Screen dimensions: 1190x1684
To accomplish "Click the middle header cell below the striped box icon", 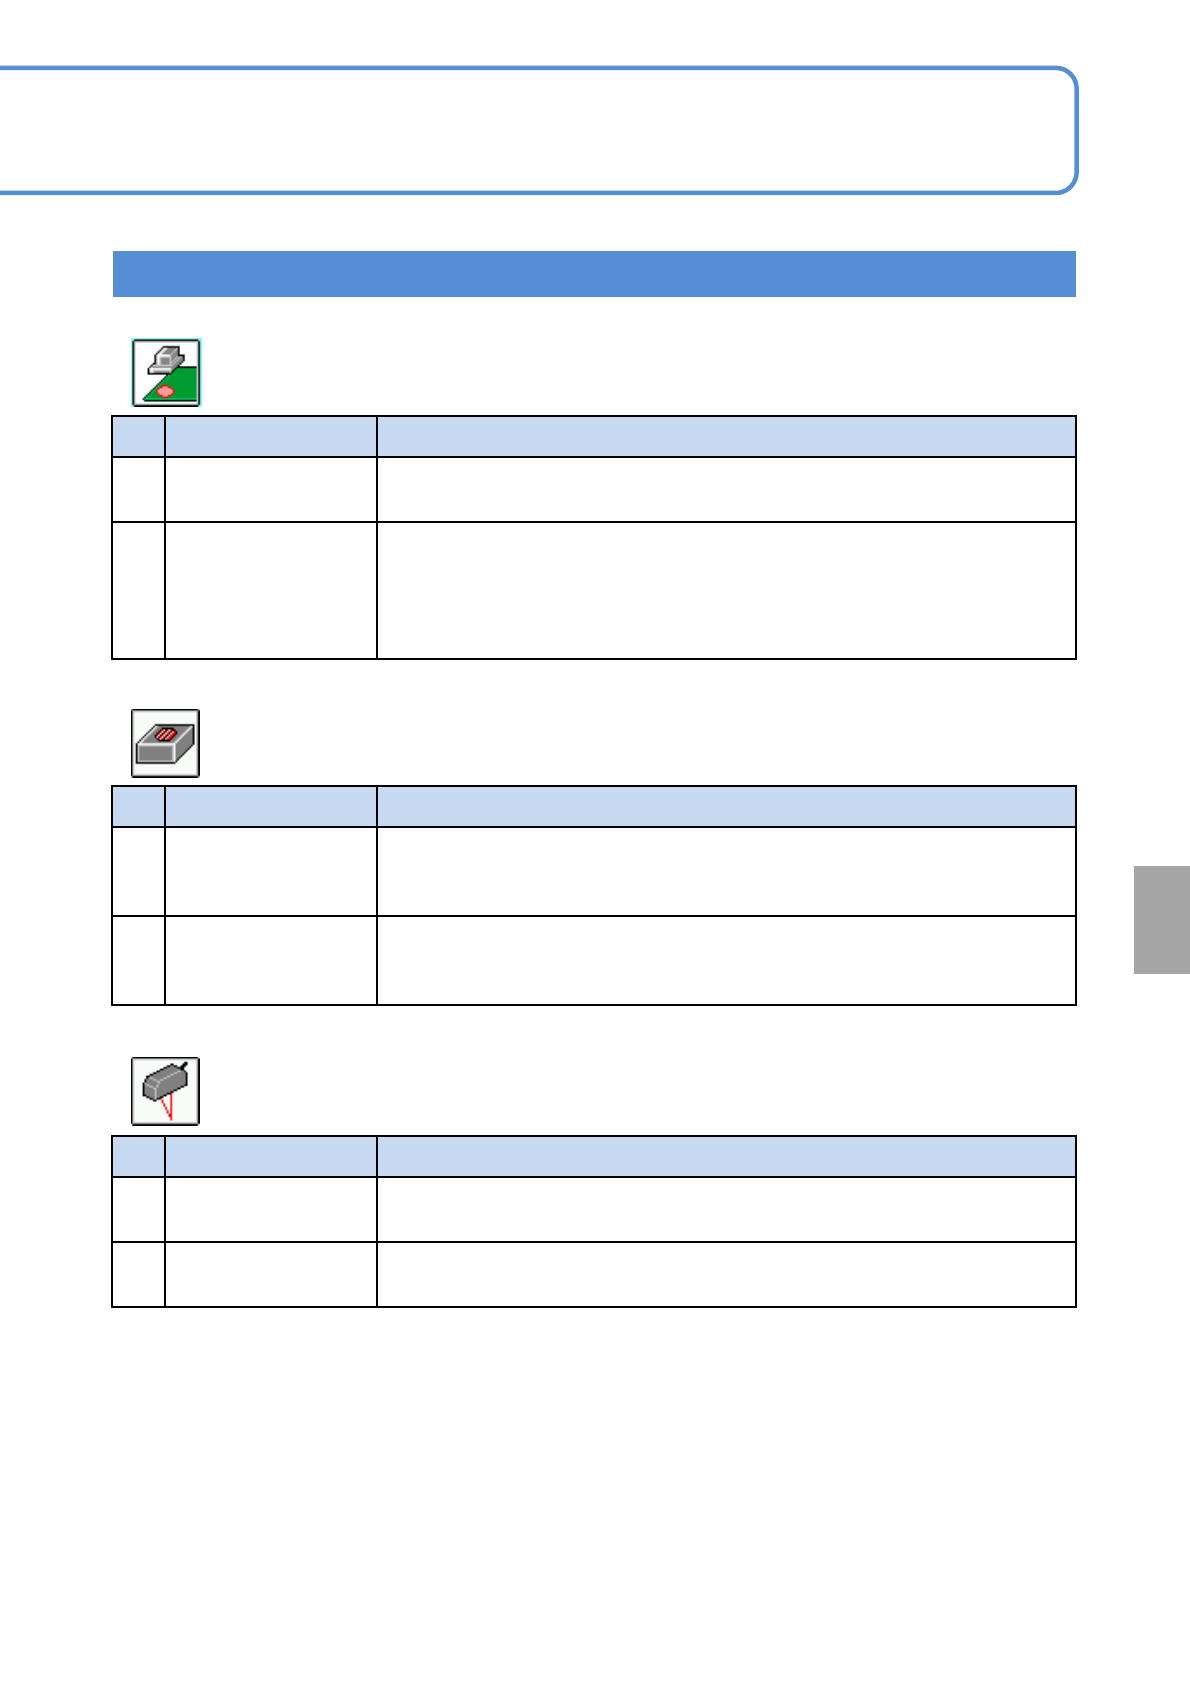I will pos(271,807).
